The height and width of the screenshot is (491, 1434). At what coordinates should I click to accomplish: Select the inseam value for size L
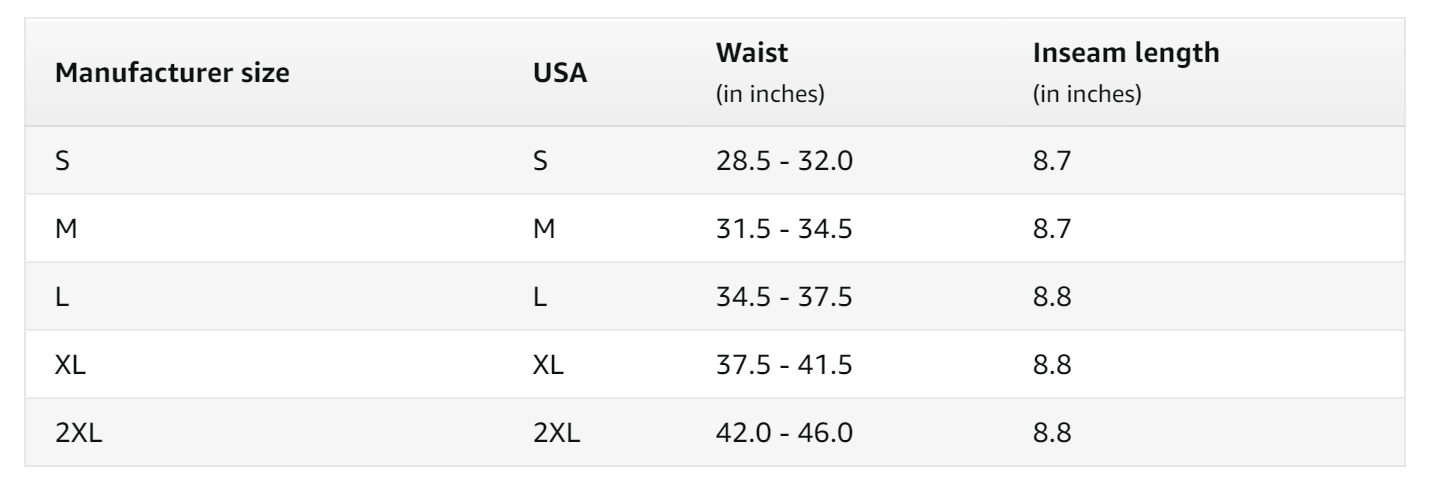1051,297
